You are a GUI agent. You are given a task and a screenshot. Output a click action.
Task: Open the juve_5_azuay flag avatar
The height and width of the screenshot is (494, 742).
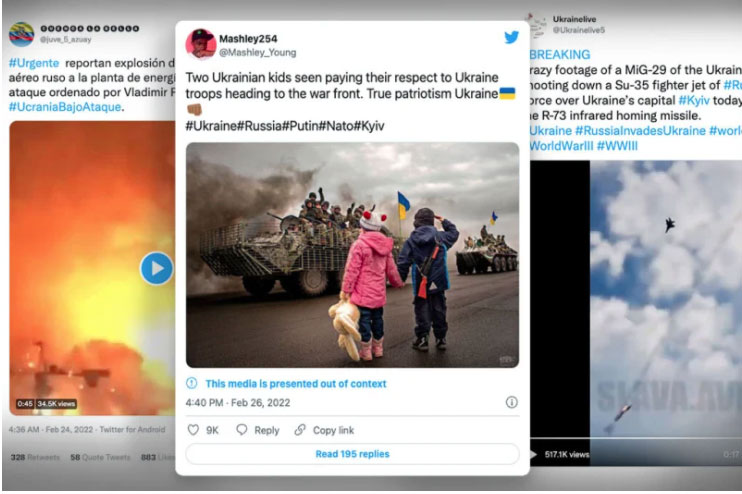pos(22,34)
